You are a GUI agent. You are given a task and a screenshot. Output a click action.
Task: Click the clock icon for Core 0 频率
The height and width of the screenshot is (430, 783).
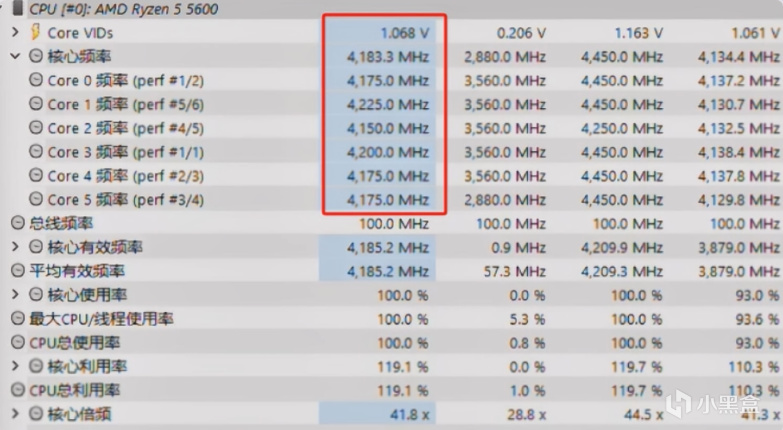36,80
